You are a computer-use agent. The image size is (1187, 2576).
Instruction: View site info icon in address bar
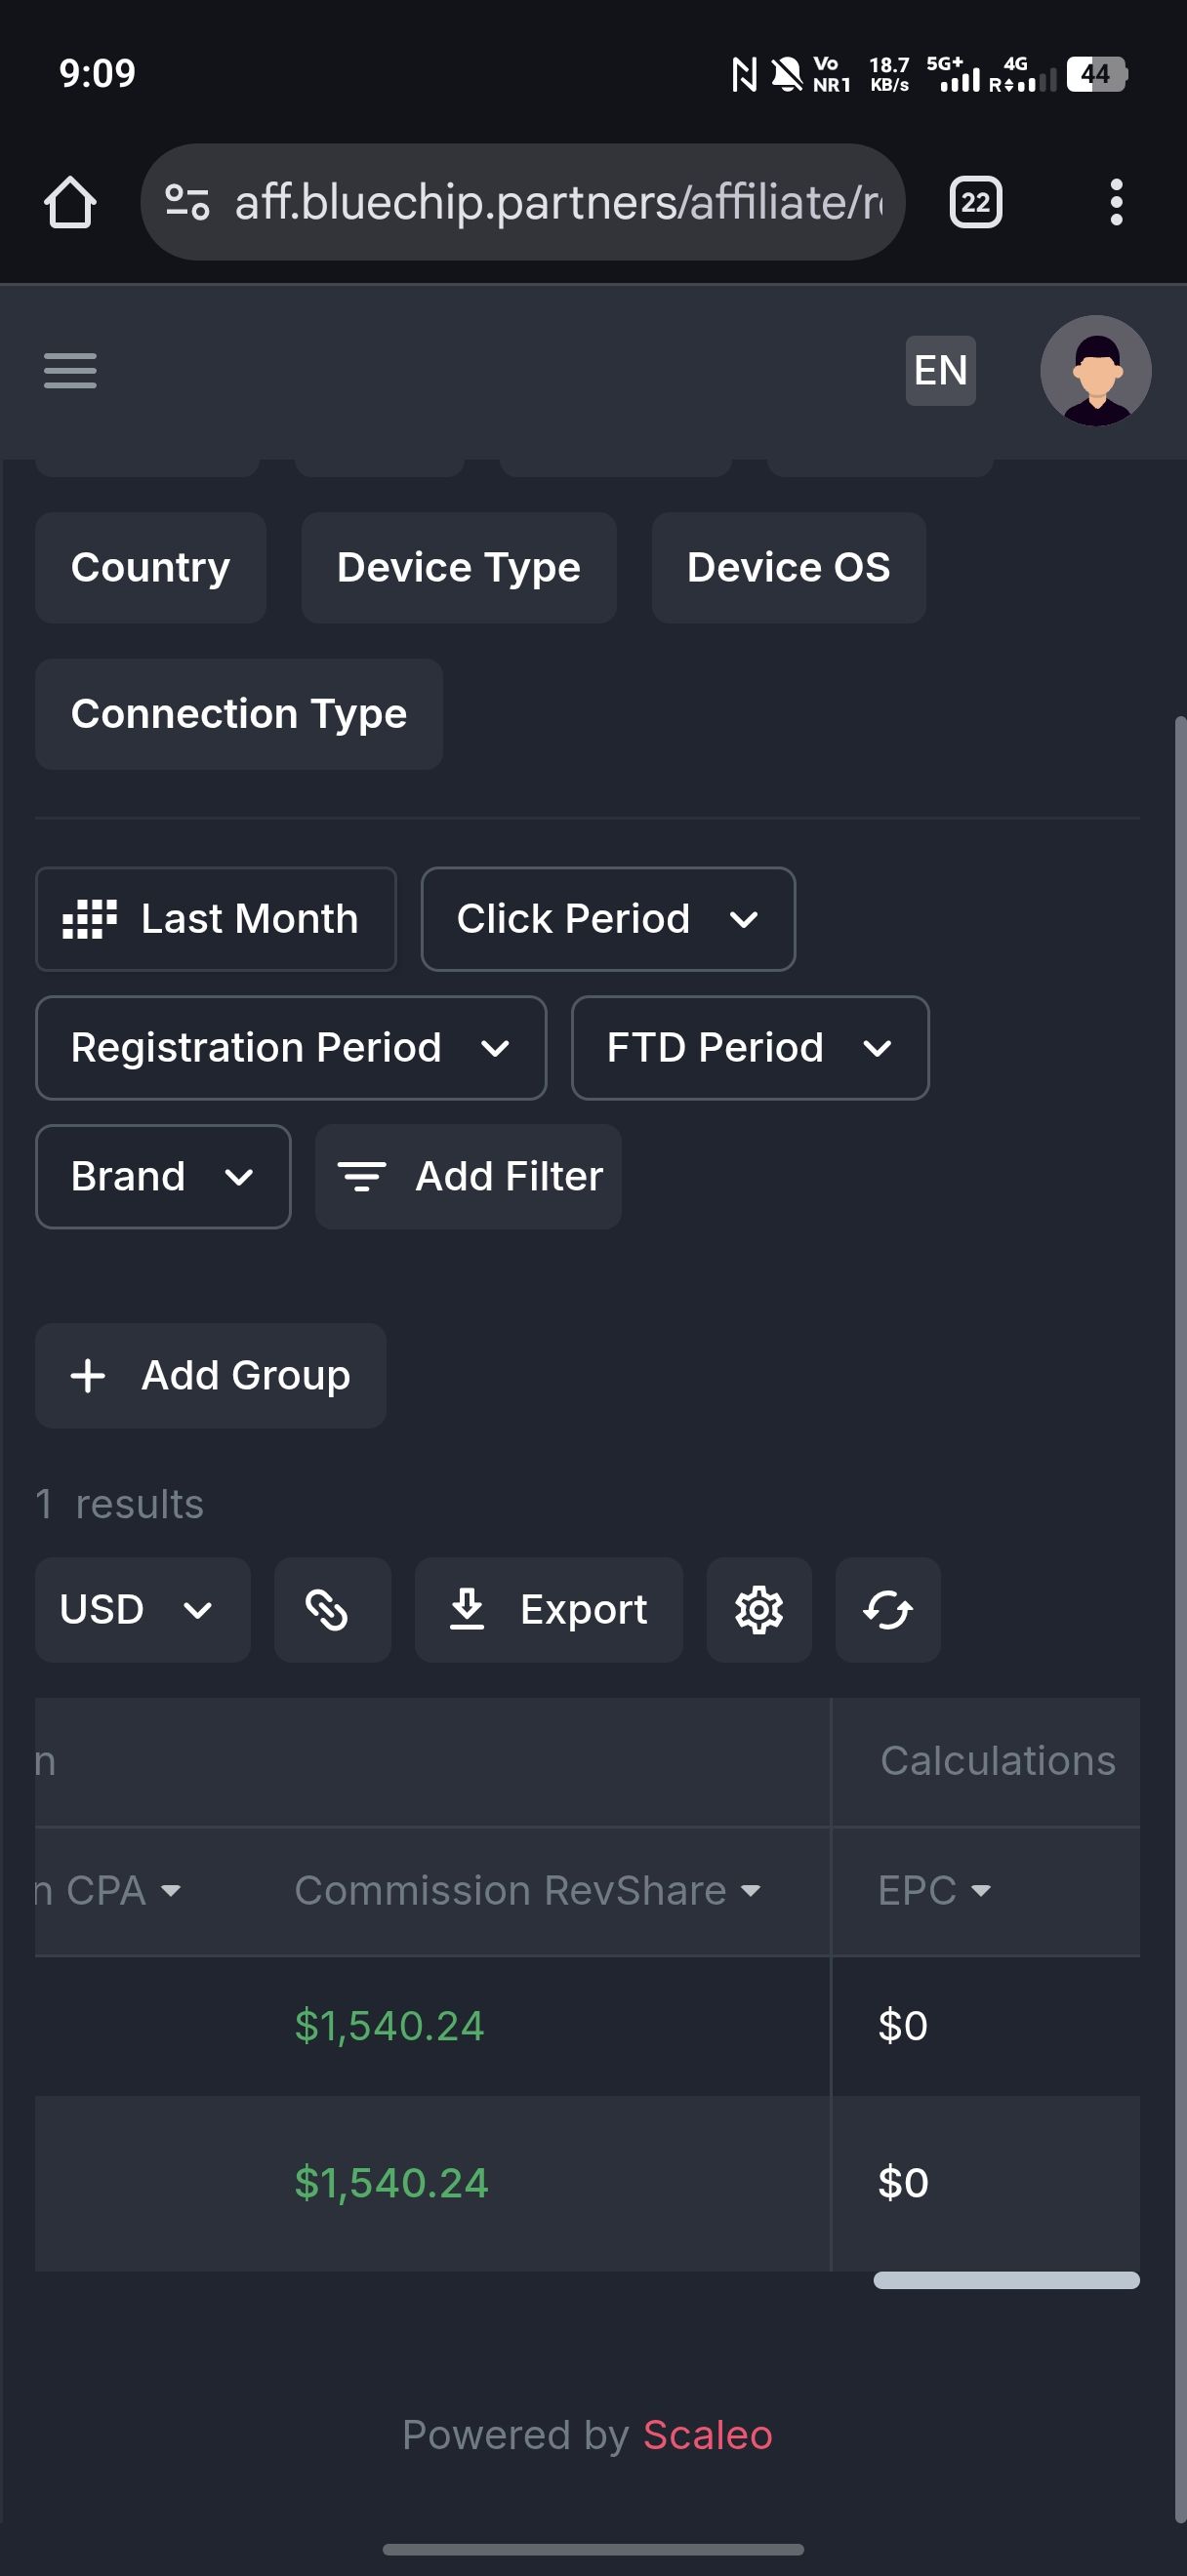[187, 203]
